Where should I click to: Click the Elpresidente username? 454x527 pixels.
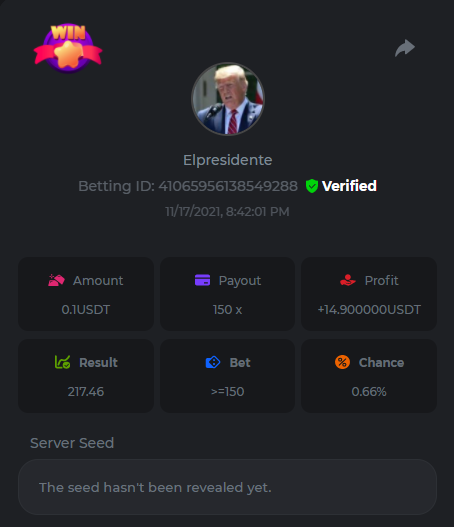[x=228, y=160]
